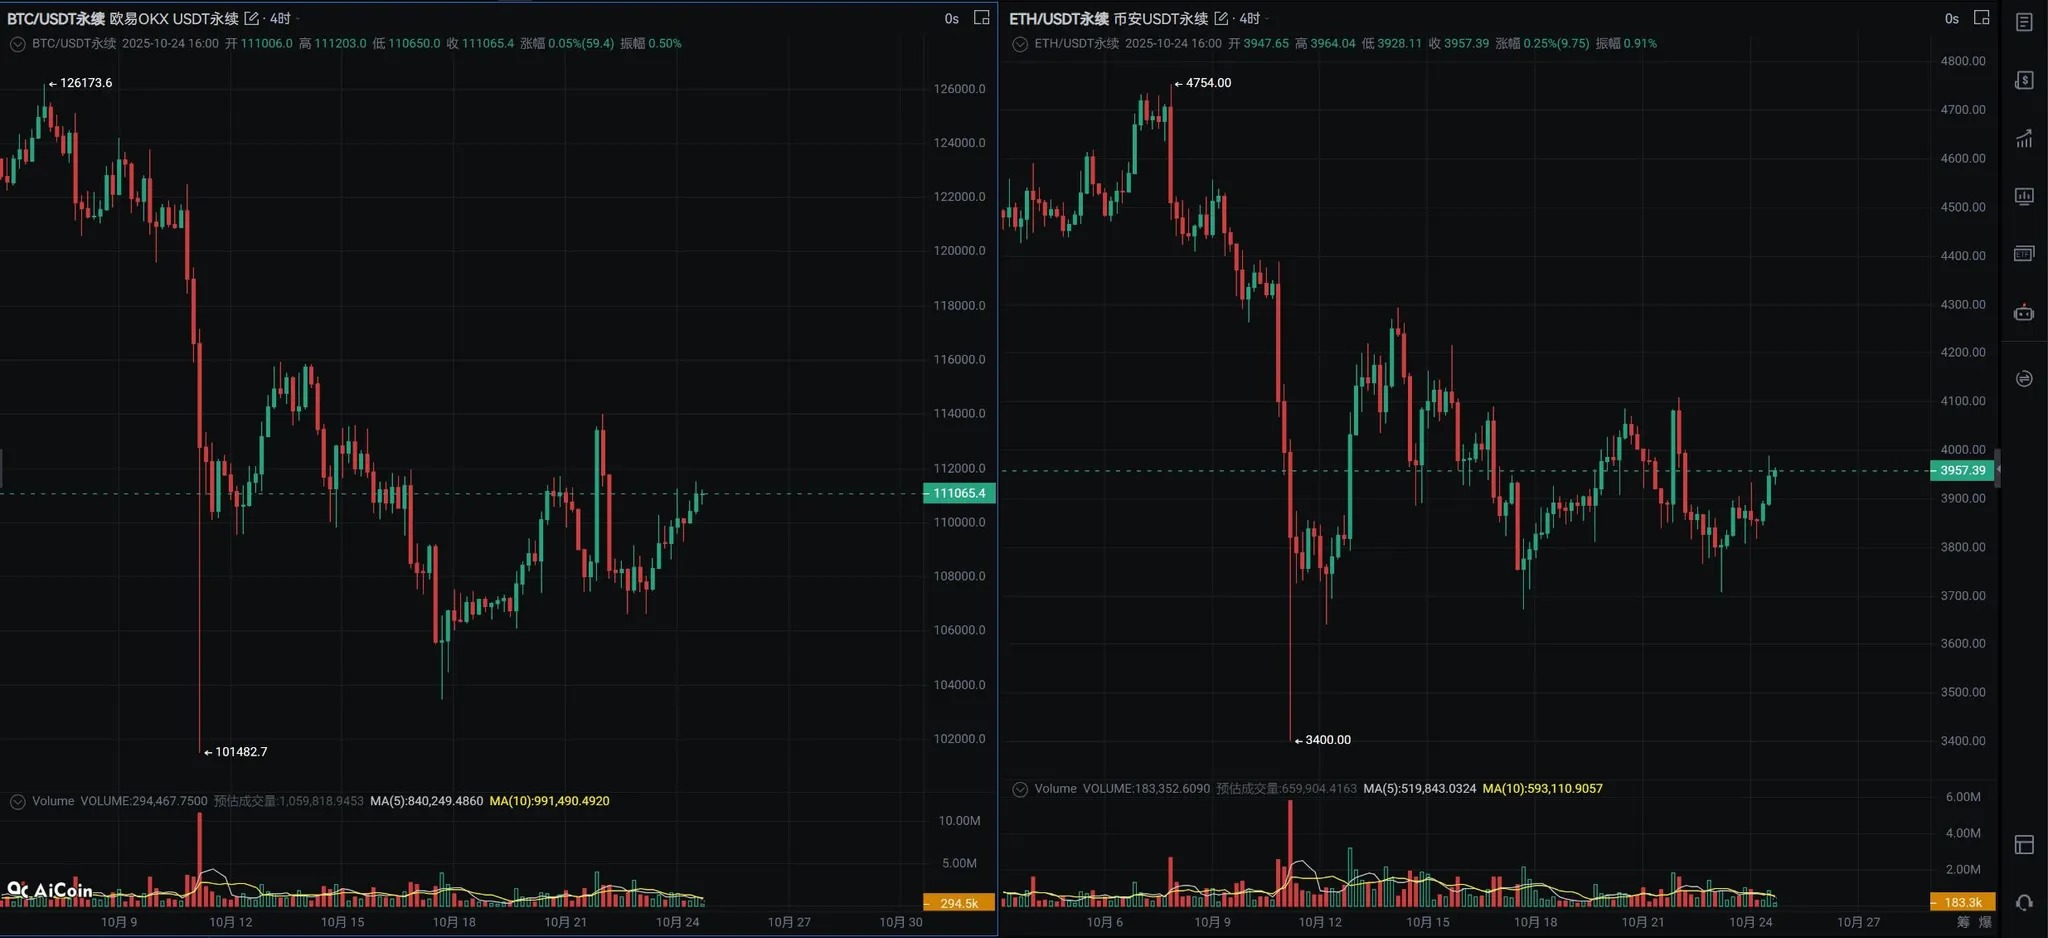Open the news list icon in right sidebar
This screenshot has width=2048, height=938.
2023,22
